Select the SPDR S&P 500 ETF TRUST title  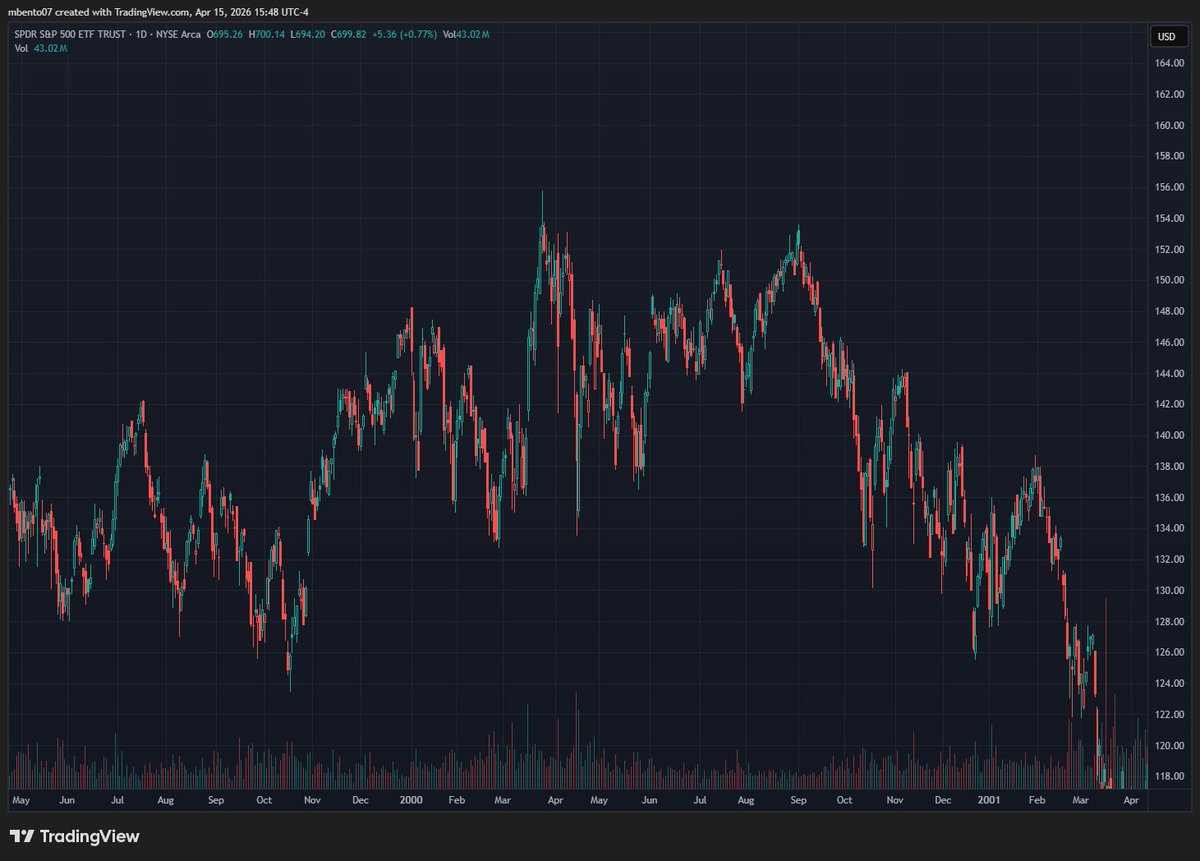(70, 34)
